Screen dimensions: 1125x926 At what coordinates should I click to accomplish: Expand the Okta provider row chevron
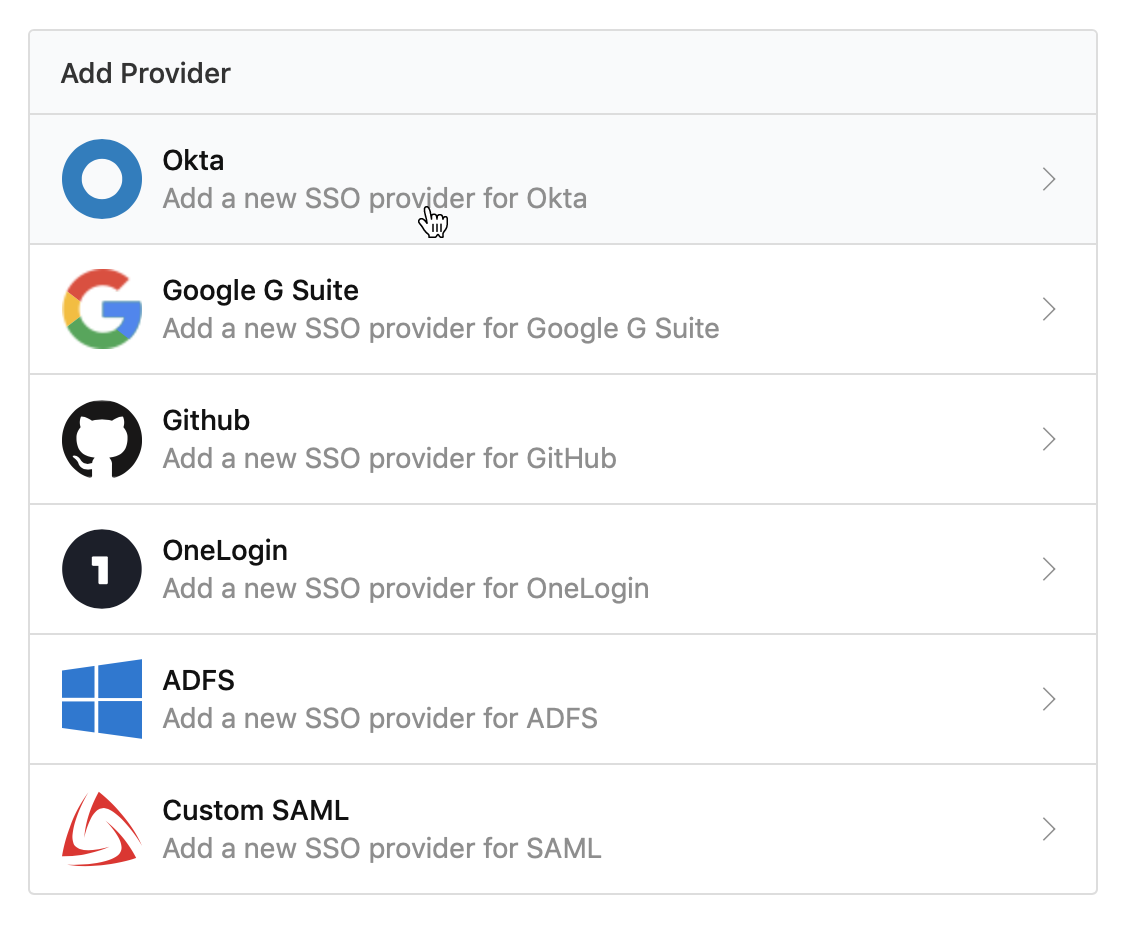click(x=1048, y=179)
